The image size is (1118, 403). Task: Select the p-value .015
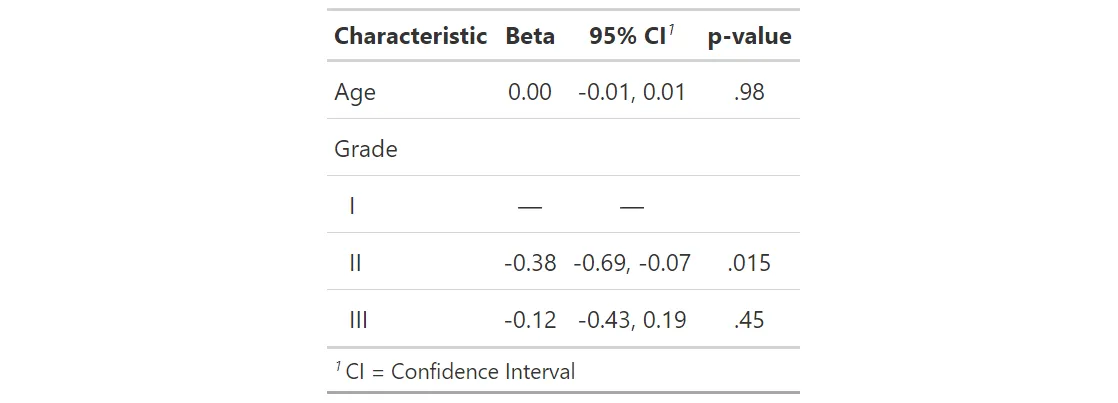tap(749, 264)
